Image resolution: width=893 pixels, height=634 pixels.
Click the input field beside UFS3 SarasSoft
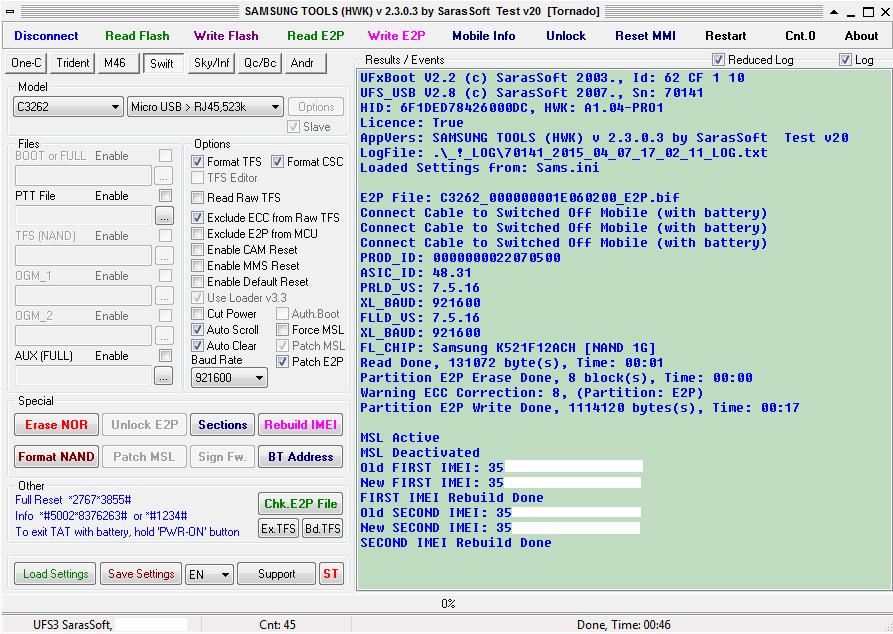pos(153,623)
